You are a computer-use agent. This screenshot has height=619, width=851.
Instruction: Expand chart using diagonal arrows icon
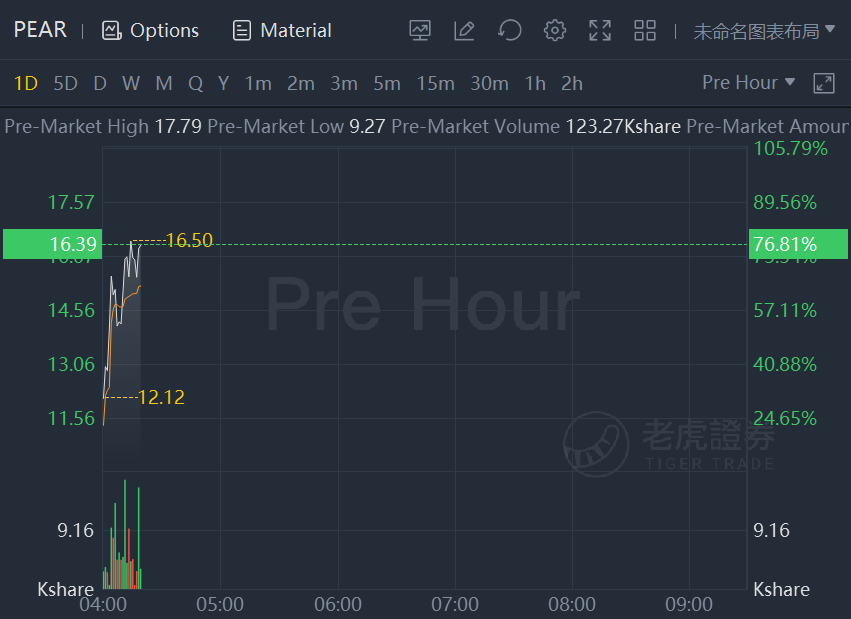[823, 84]
